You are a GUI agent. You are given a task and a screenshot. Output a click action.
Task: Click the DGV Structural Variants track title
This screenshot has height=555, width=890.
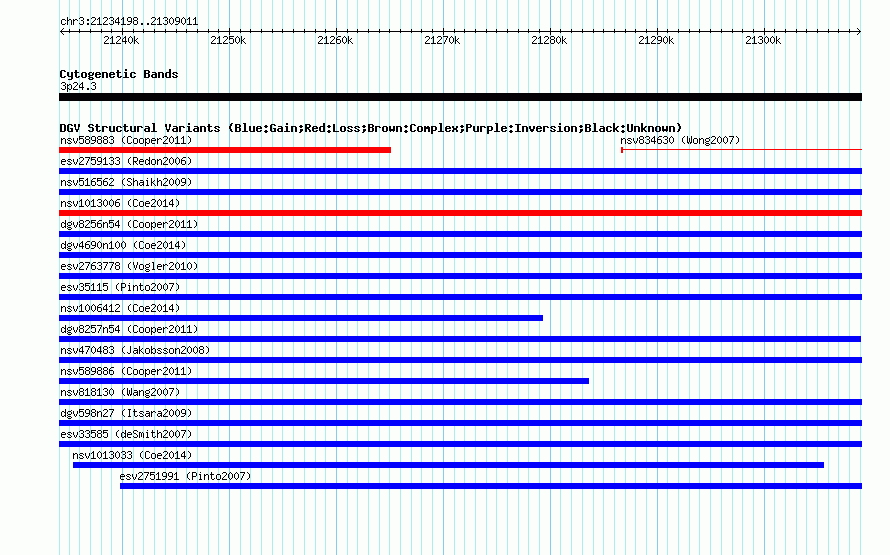click(371, 128)
